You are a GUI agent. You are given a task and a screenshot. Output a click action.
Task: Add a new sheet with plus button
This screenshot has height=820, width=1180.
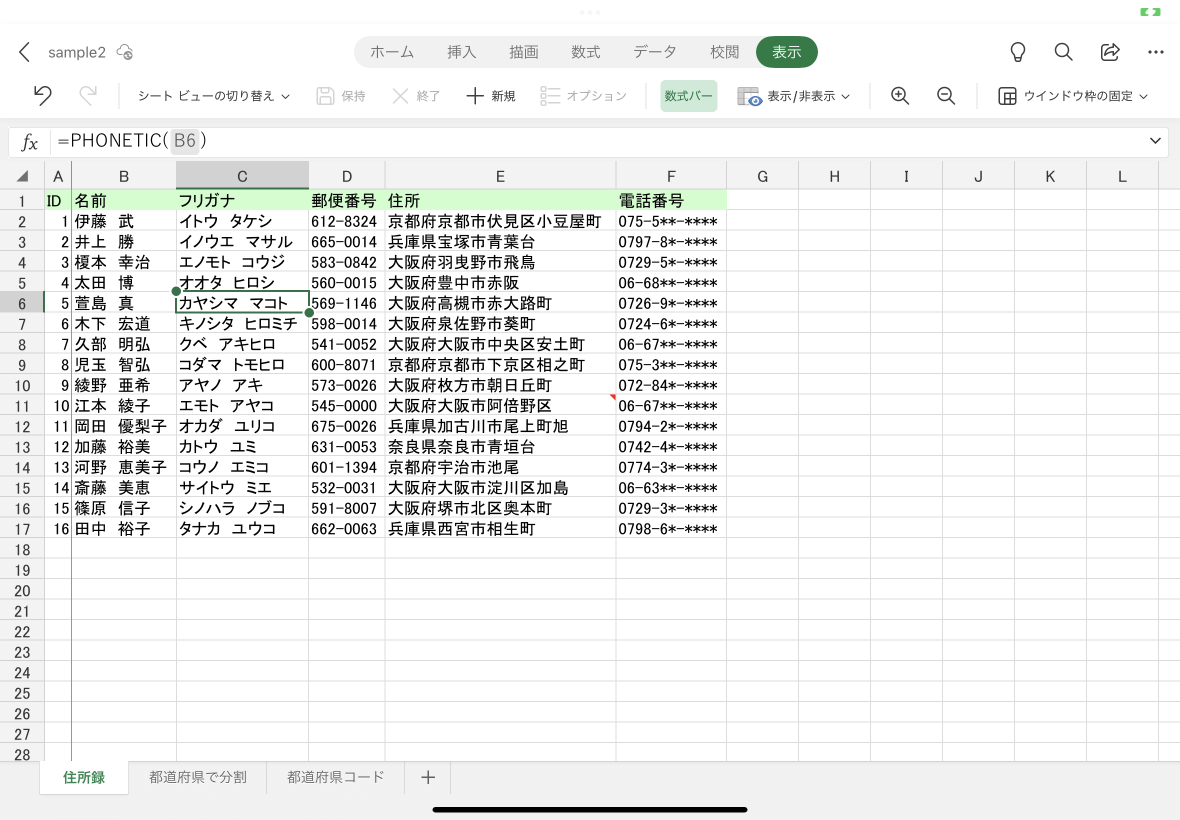pyautogui.click(x=427, y=777)
